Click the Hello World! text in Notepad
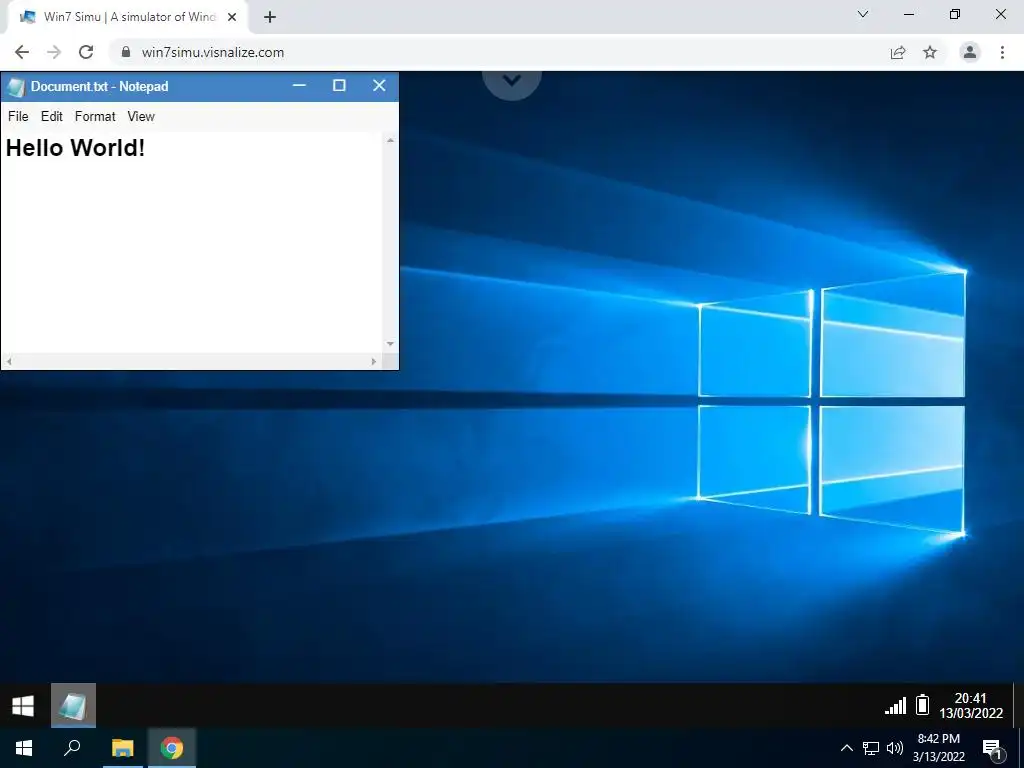 [75, 148]
